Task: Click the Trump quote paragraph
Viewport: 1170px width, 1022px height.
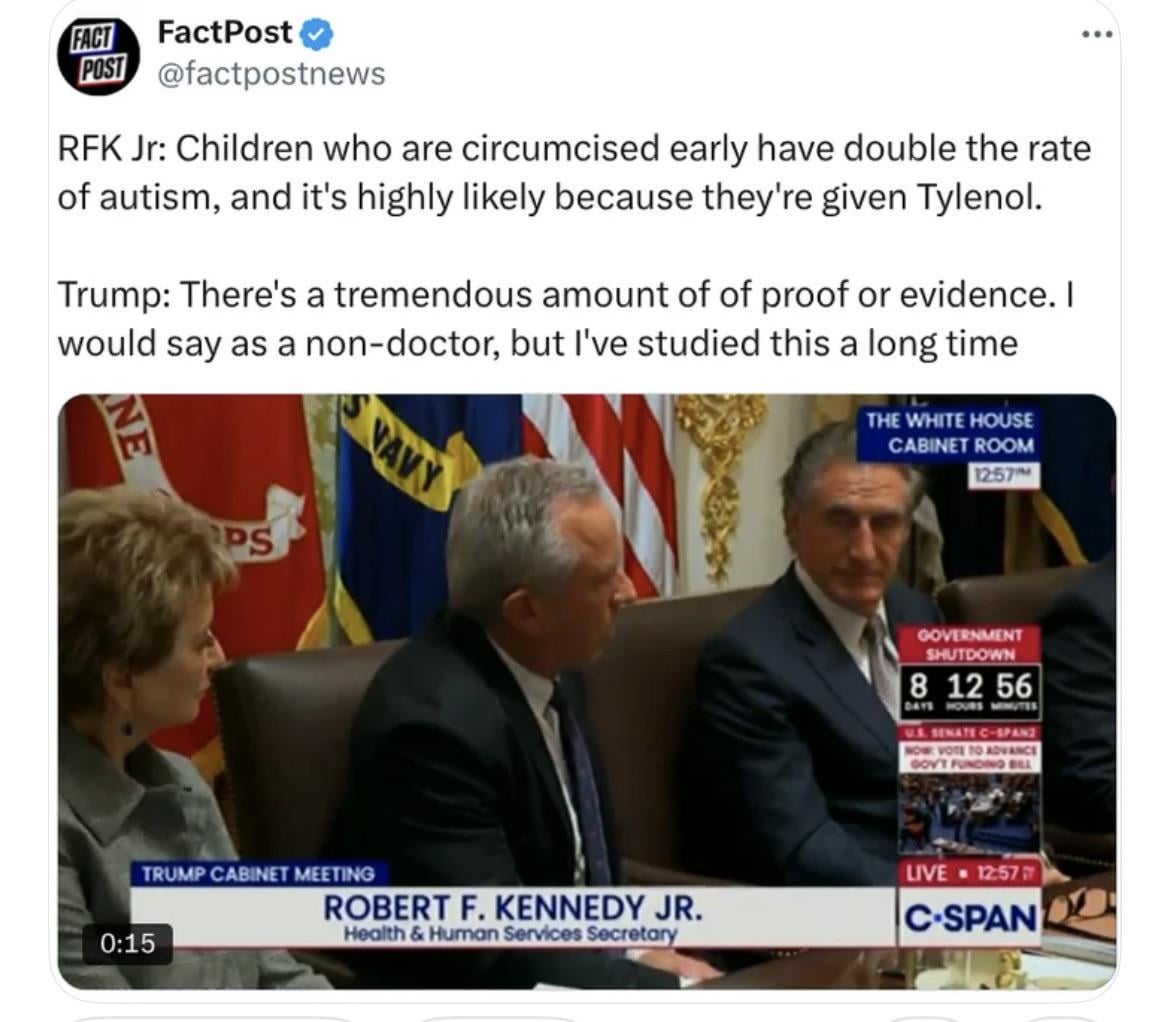Action: pos(566,319)
